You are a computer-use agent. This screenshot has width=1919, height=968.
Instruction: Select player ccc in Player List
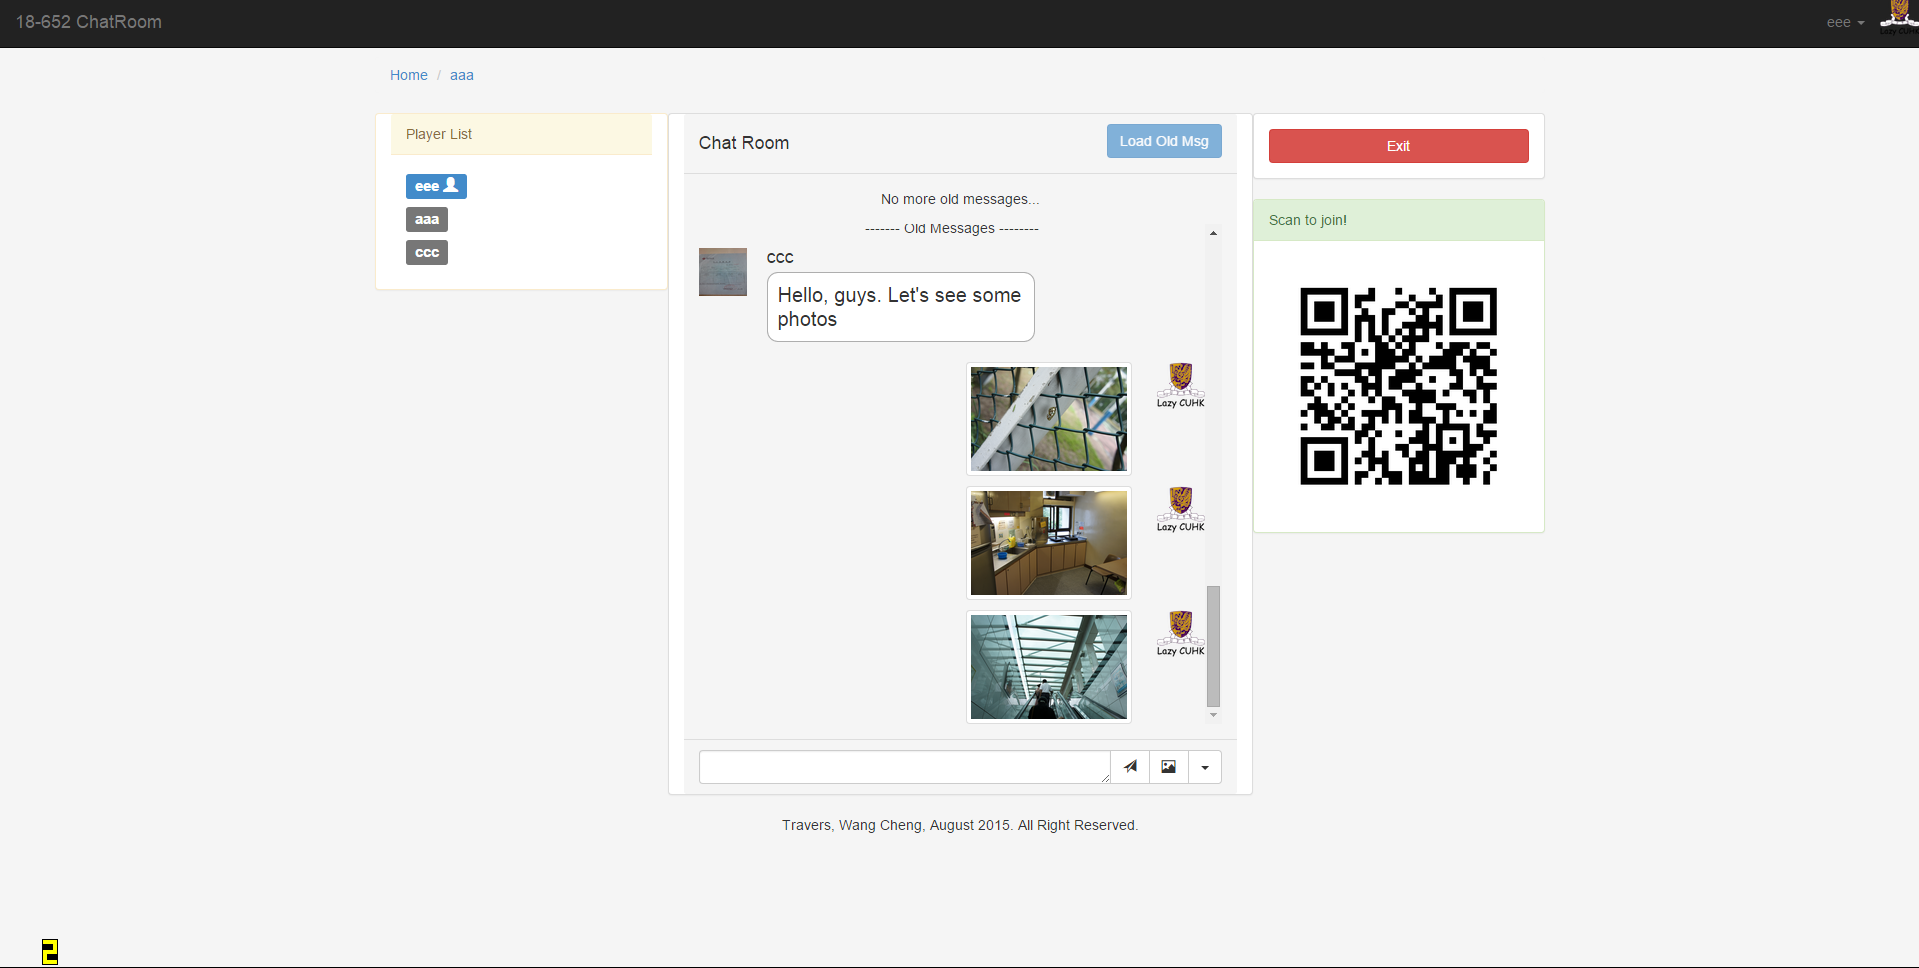[x=427, y=252]
